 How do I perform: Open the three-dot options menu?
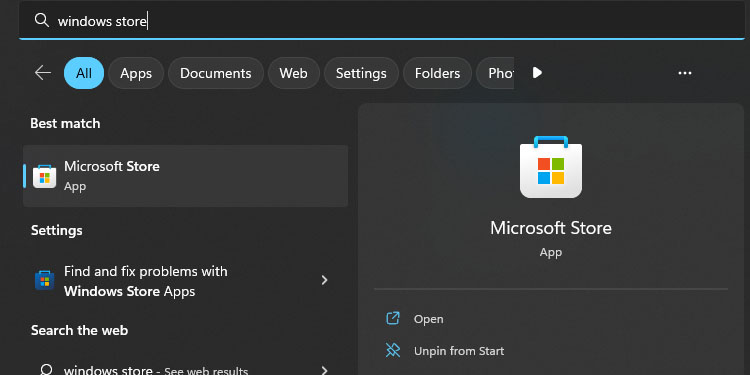click(x=685, y=73)
